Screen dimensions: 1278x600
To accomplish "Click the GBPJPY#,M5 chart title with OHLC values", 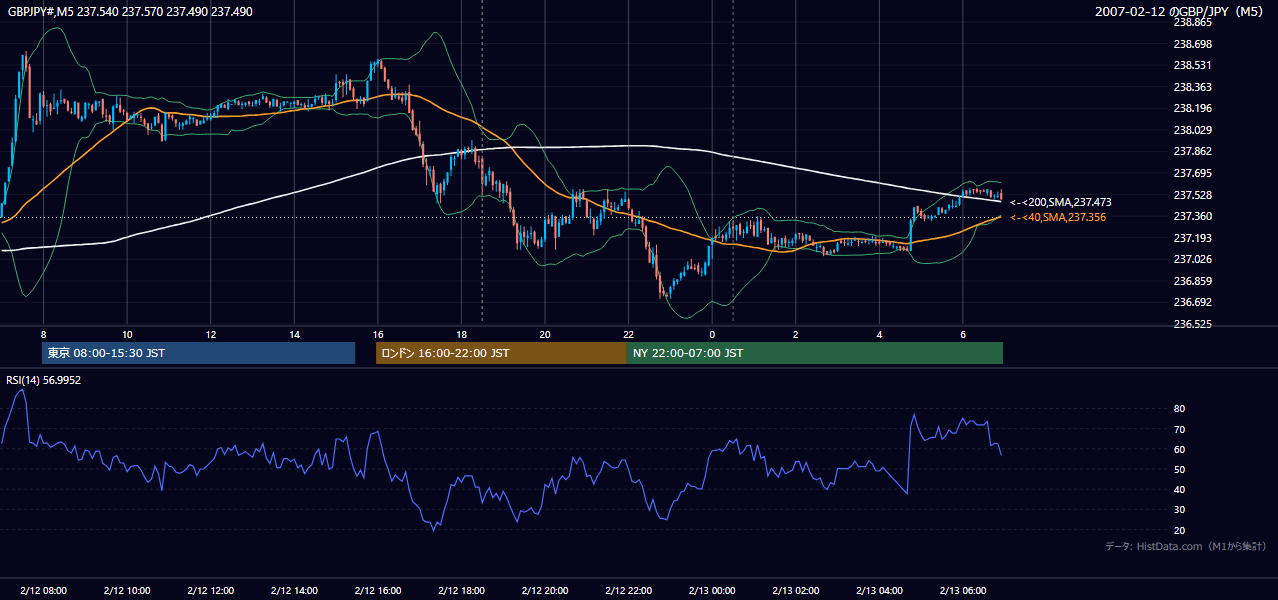I will click(130, 11).
